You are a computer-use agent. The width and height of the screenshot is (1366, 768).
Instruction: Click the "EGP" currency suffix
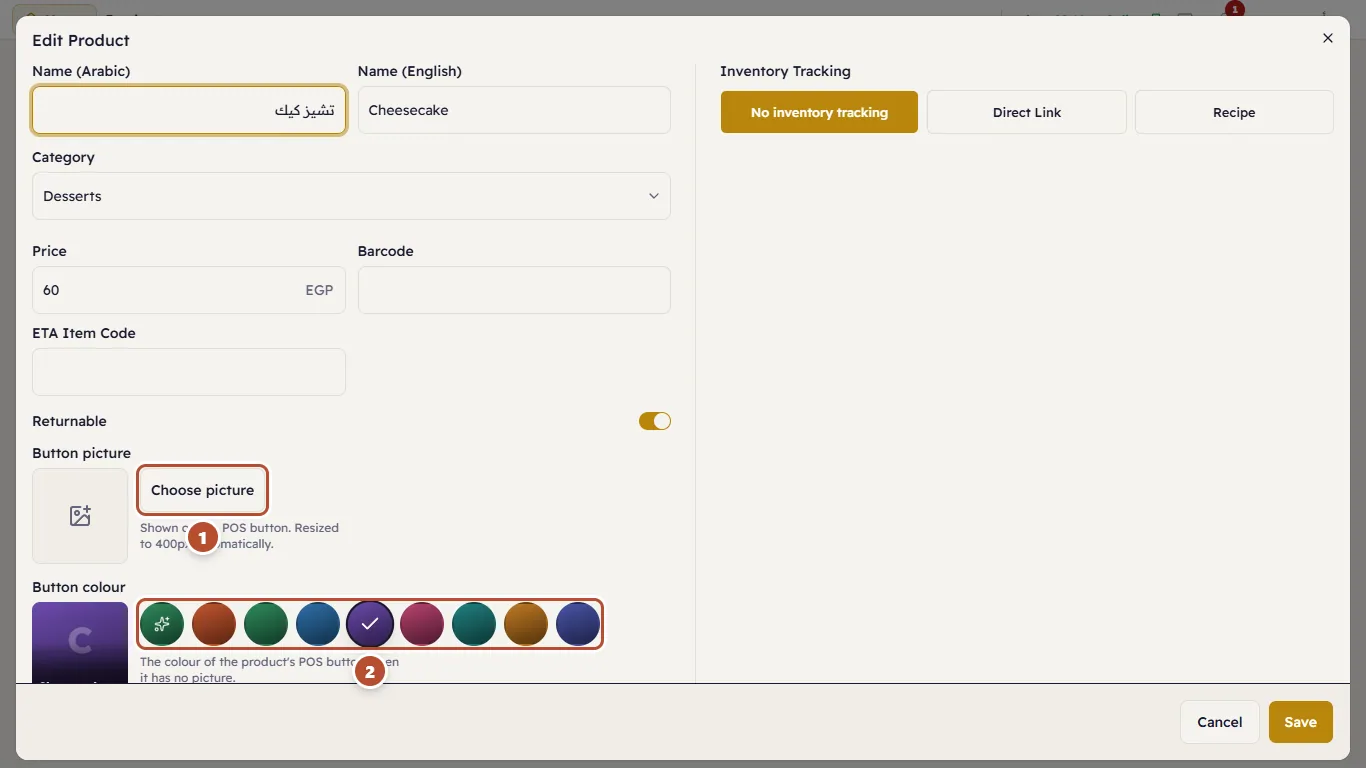coord(319,290)
